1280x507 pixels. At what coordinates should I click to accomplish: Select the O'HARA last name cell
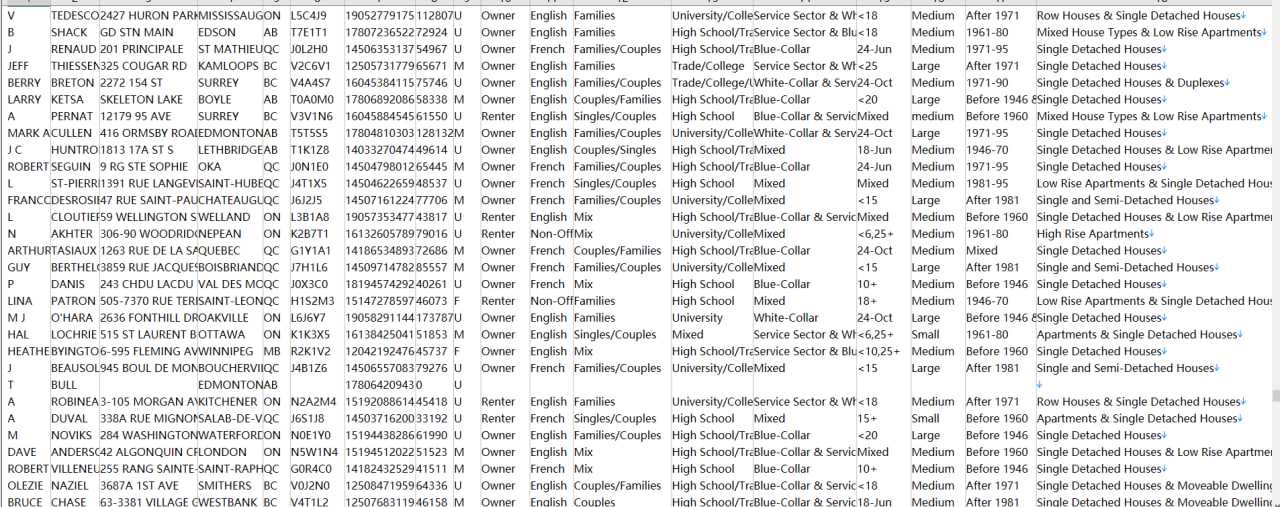tap(74, 317)
